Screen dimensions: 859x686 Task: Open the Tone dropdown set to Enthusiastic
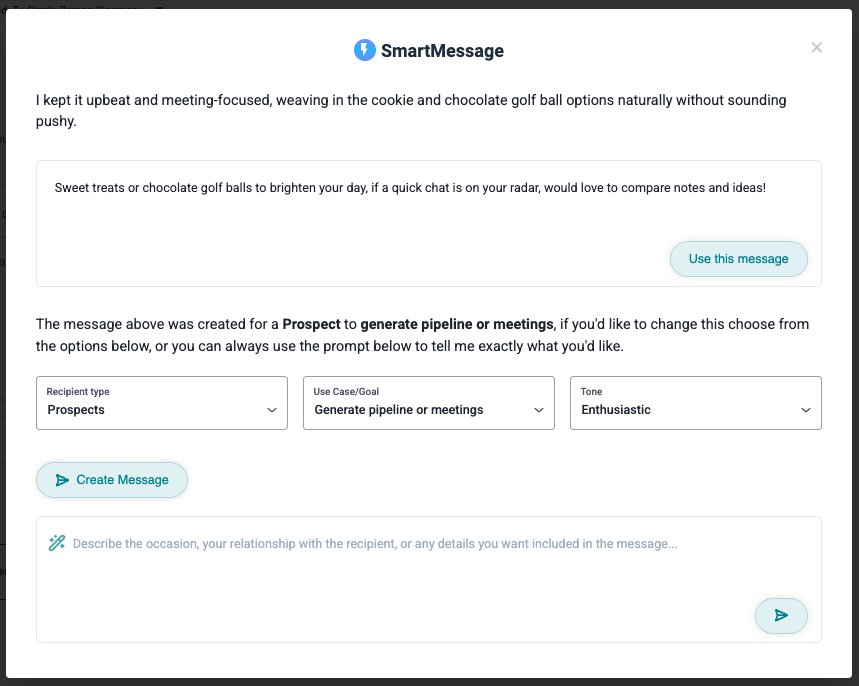695,403
